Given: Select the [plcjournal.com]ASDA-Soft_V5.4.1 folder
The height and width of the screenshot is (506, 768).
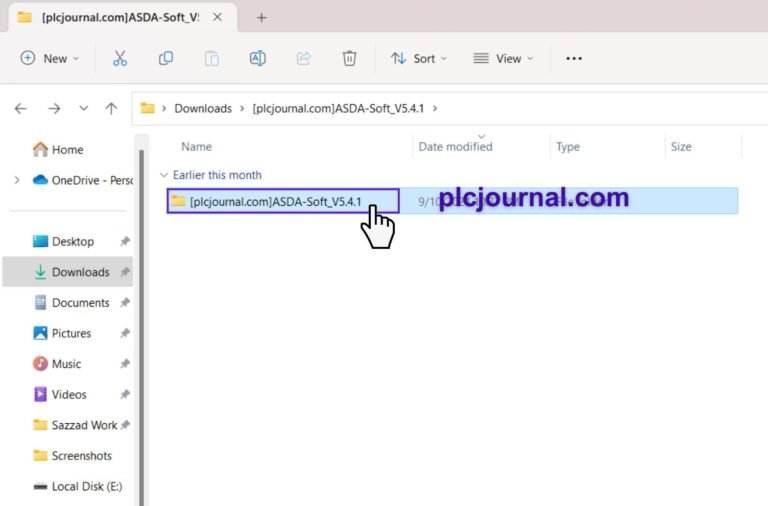Looking at the screenshot, I should (283, 201).
